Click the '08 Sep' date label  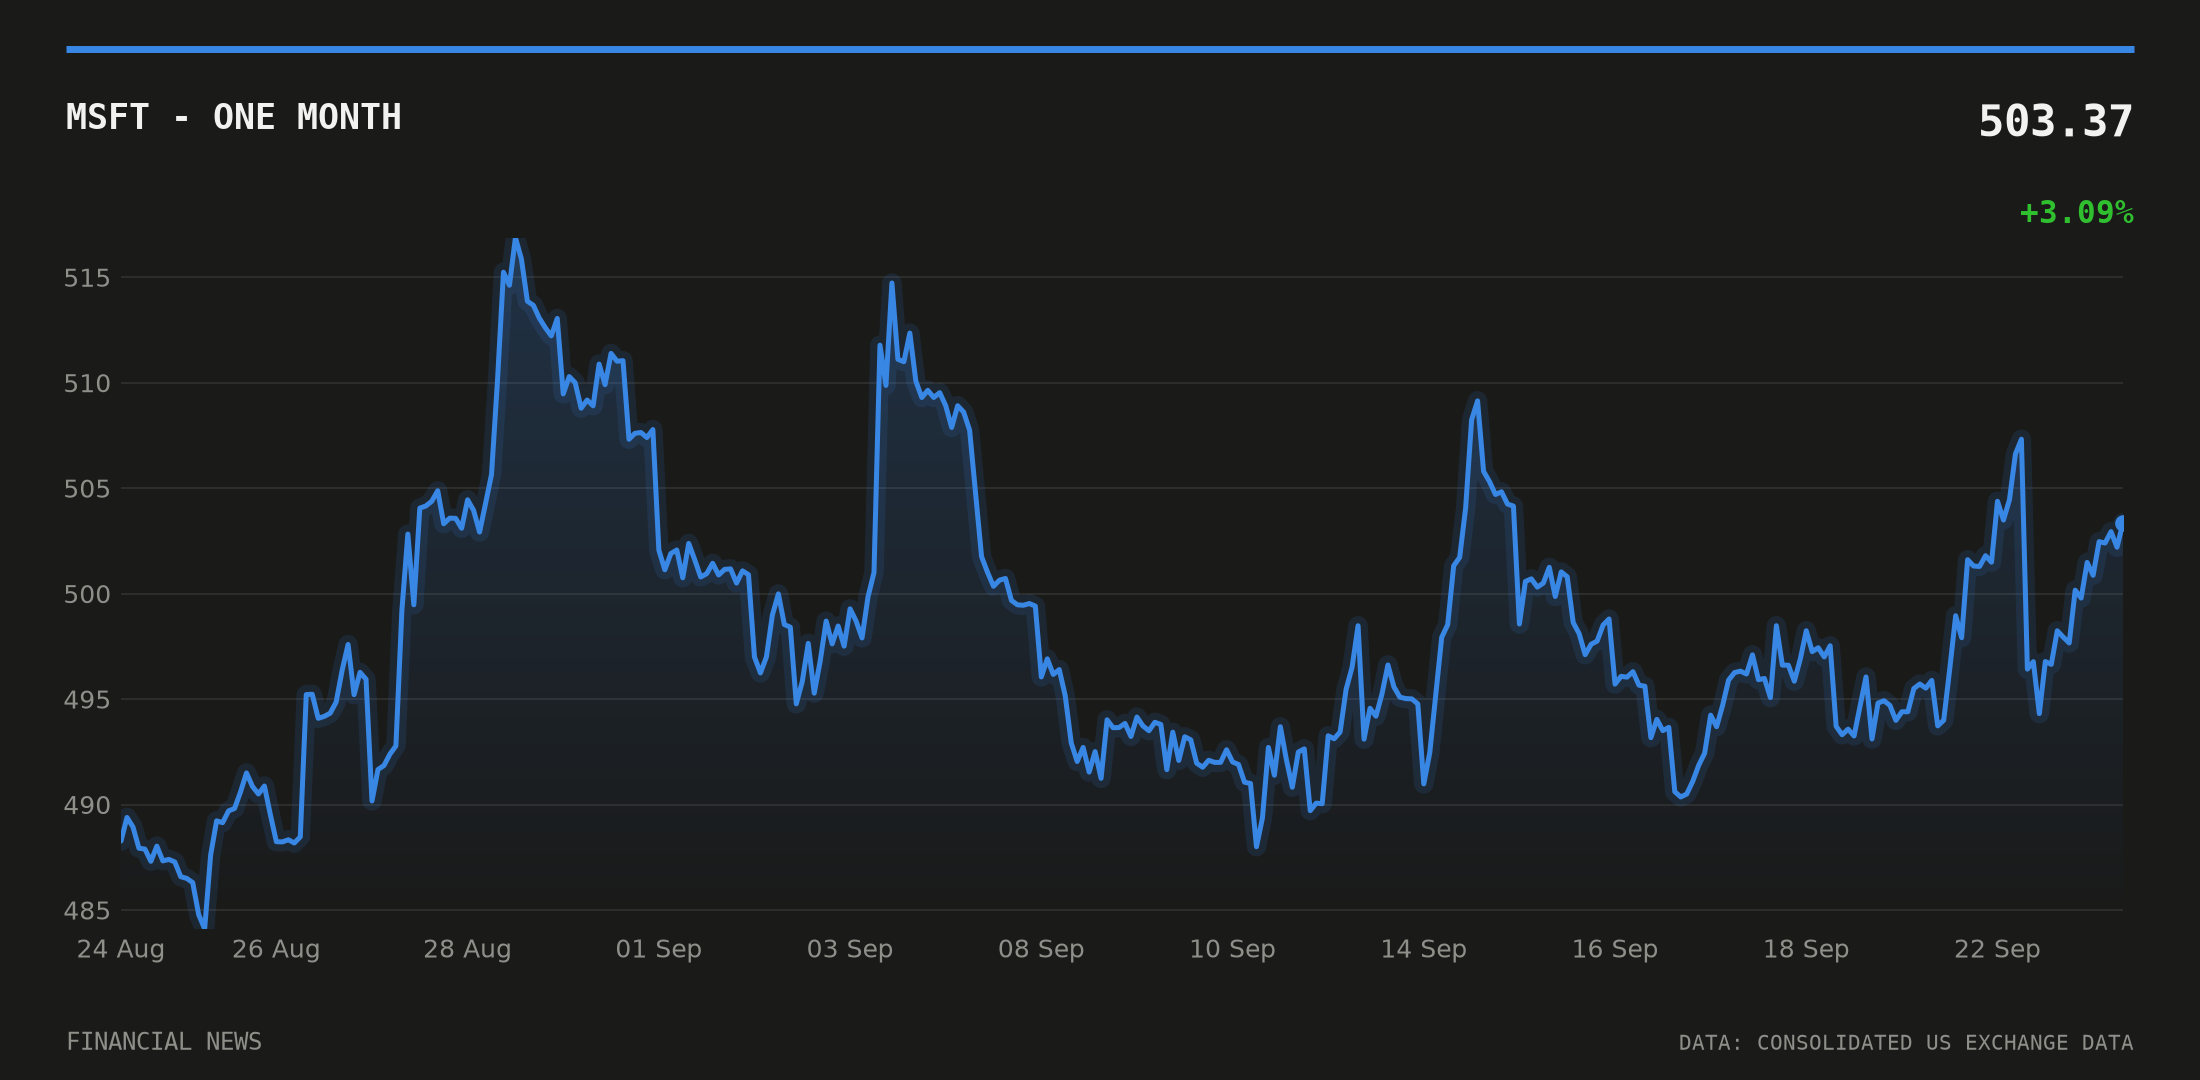pos(1041,949)
